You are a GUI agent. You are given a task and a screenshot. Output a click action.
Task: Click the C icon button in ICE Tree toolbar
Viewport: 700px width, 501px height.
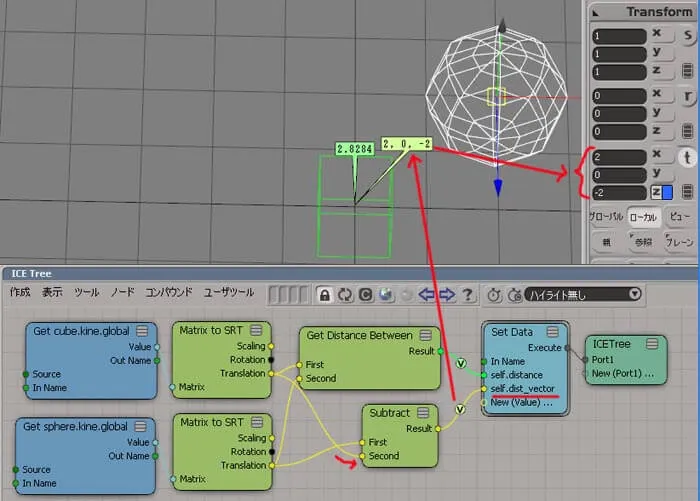(x=366, y=295)
